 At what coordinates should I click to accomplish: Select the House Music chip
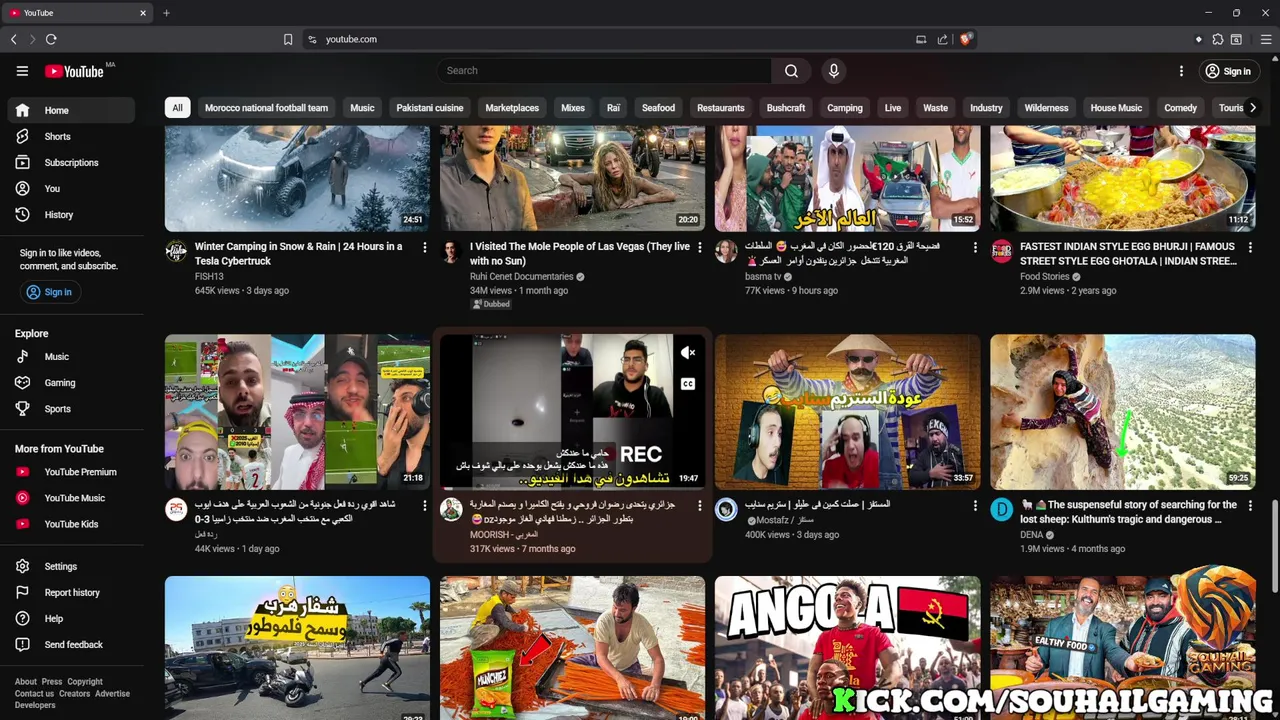coord(1116,108)
